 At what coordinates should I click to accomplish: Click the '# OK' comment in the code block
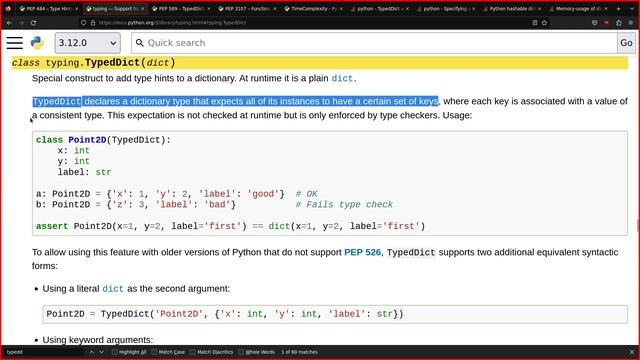click(x=306, y=194)
